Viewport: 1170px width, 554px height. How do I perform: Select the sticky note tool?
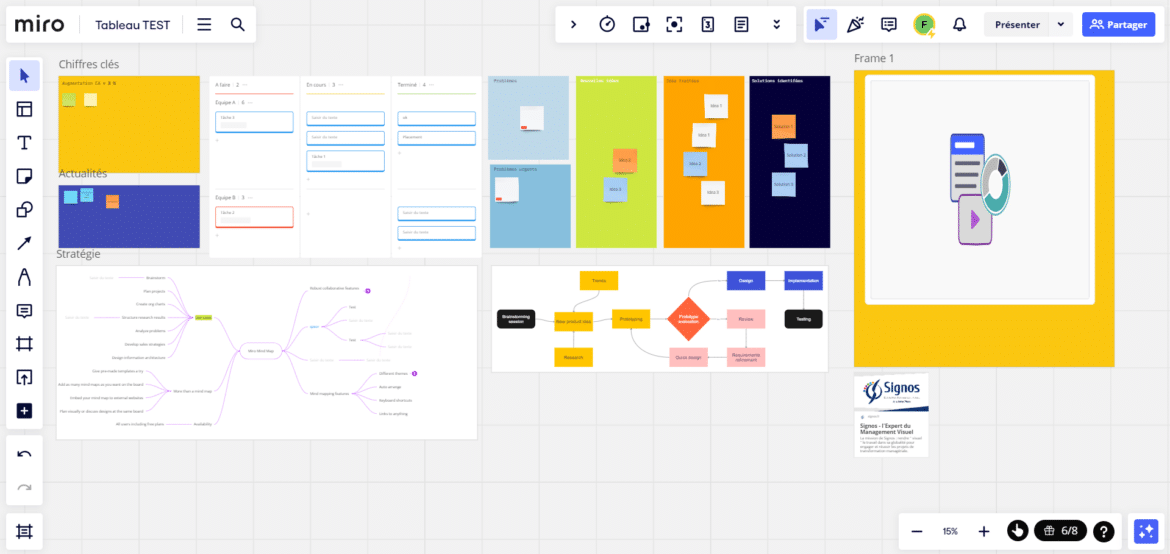[24, 177]
